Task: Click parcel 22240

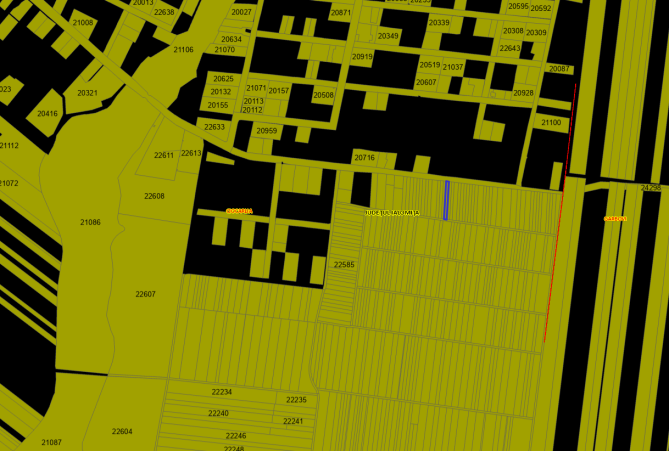Action: point(218,413)
